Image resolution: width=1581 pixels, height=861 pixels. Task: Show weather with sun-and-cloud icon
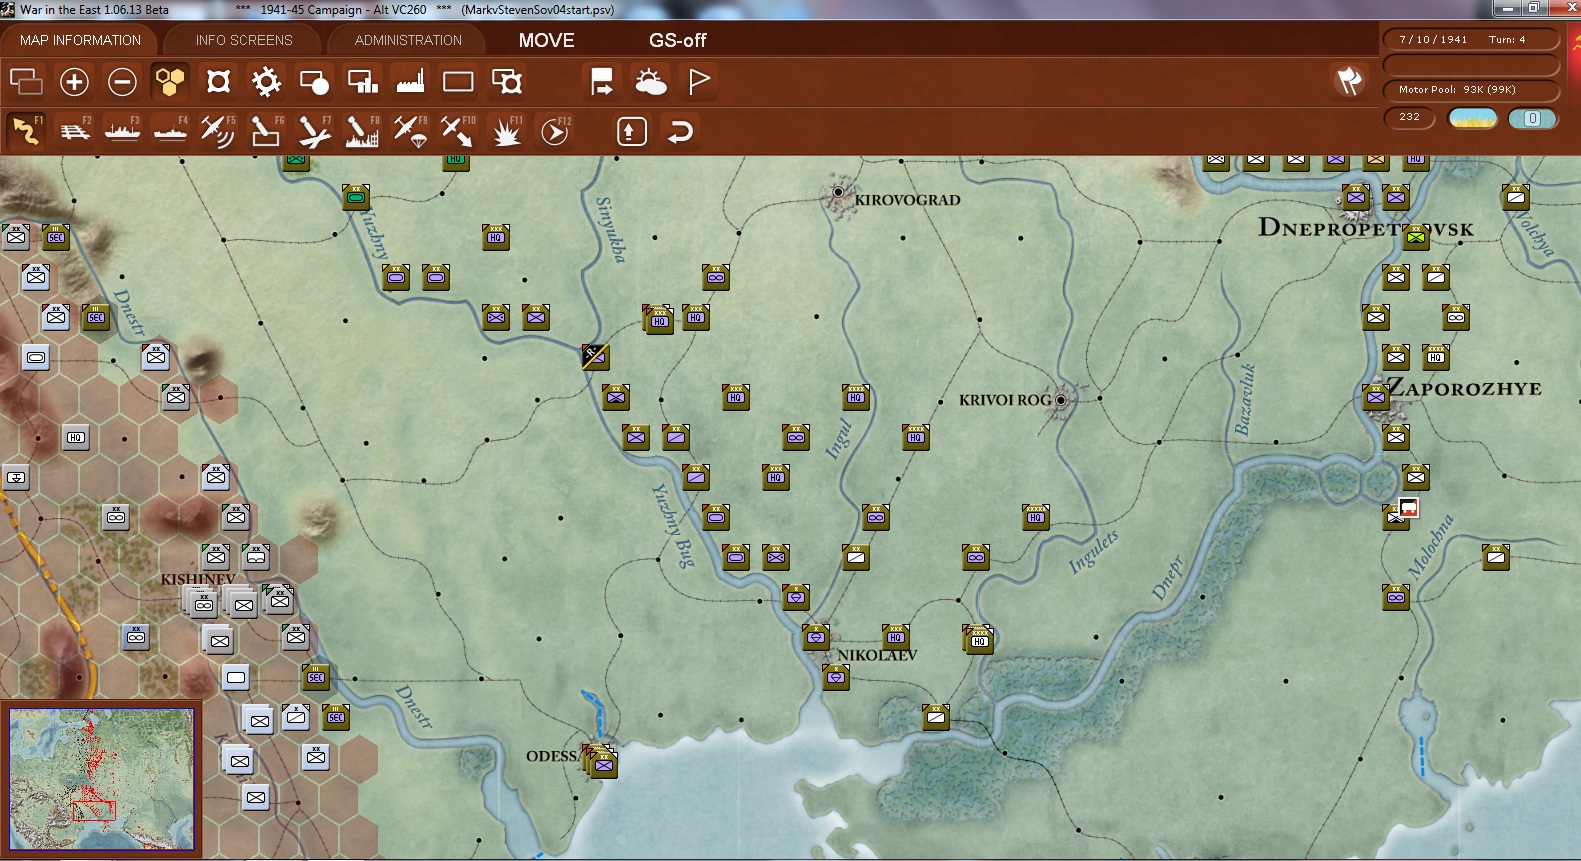(650, 81)
